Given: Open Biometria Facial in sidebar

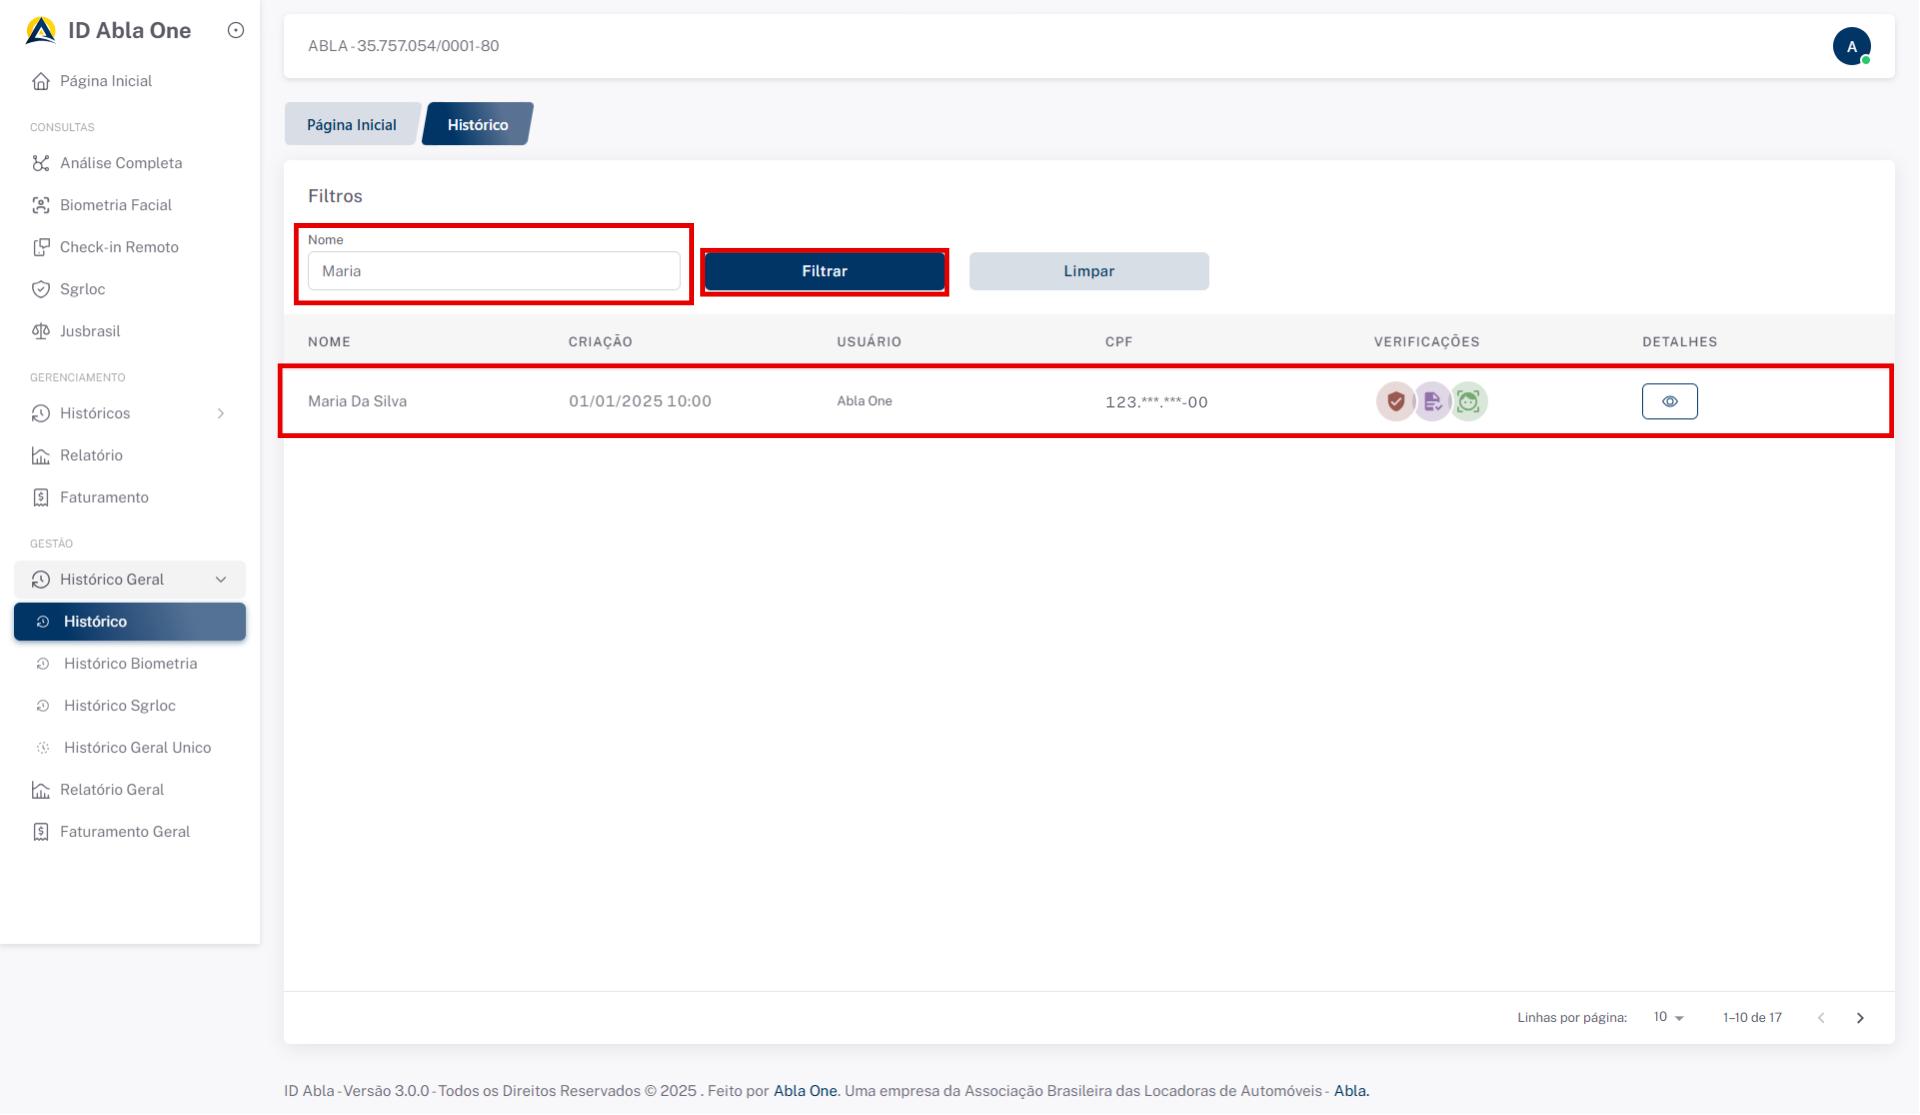Looking at the screenshot, I should click(115, 205).
